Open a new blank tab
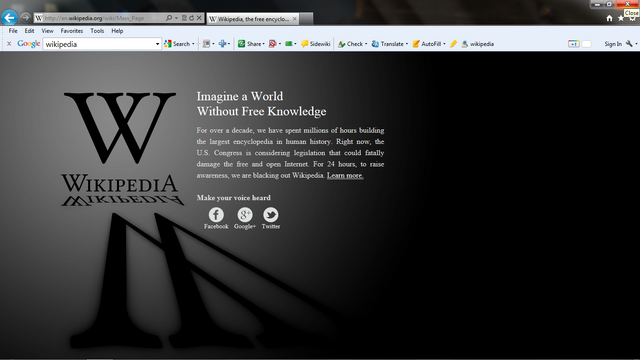The image size is (640, 360). [x=307, y=19]
